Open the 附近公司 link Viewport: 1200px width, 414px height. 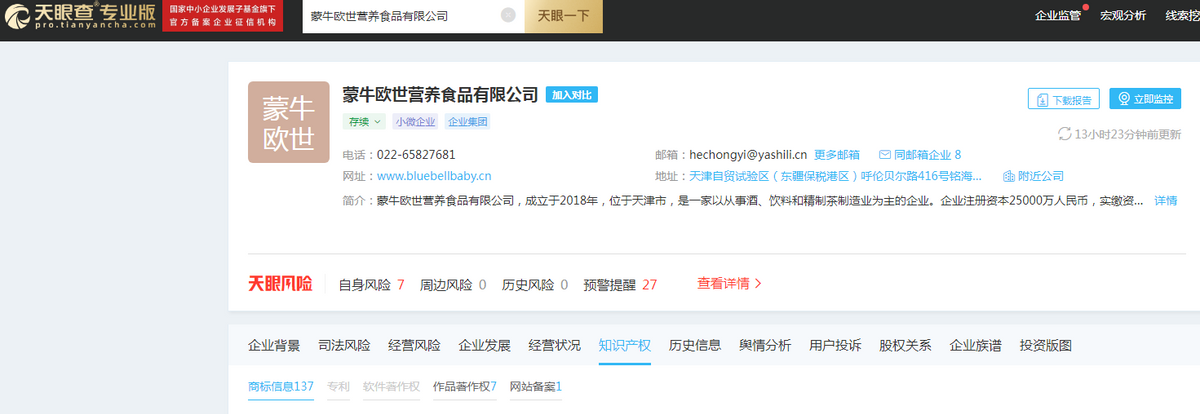pyautogui.click(x=1041, y=176)
